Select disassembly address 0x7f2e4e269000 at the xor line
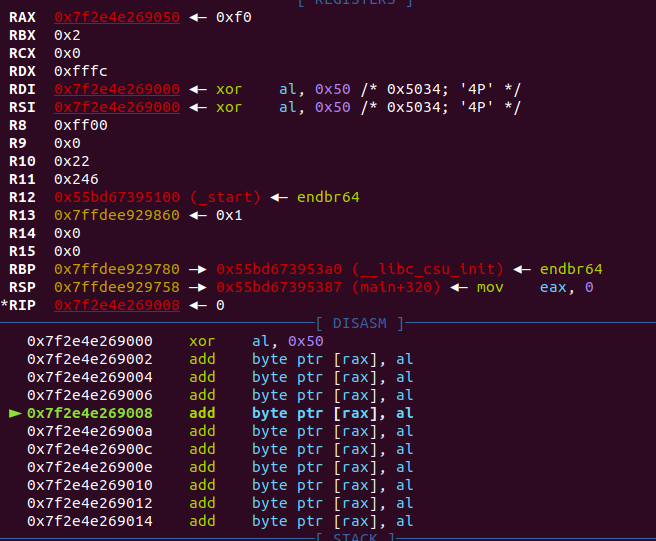The height and width of the screenshot is (541, 656). pyautogui.click(x=90, y=340)
